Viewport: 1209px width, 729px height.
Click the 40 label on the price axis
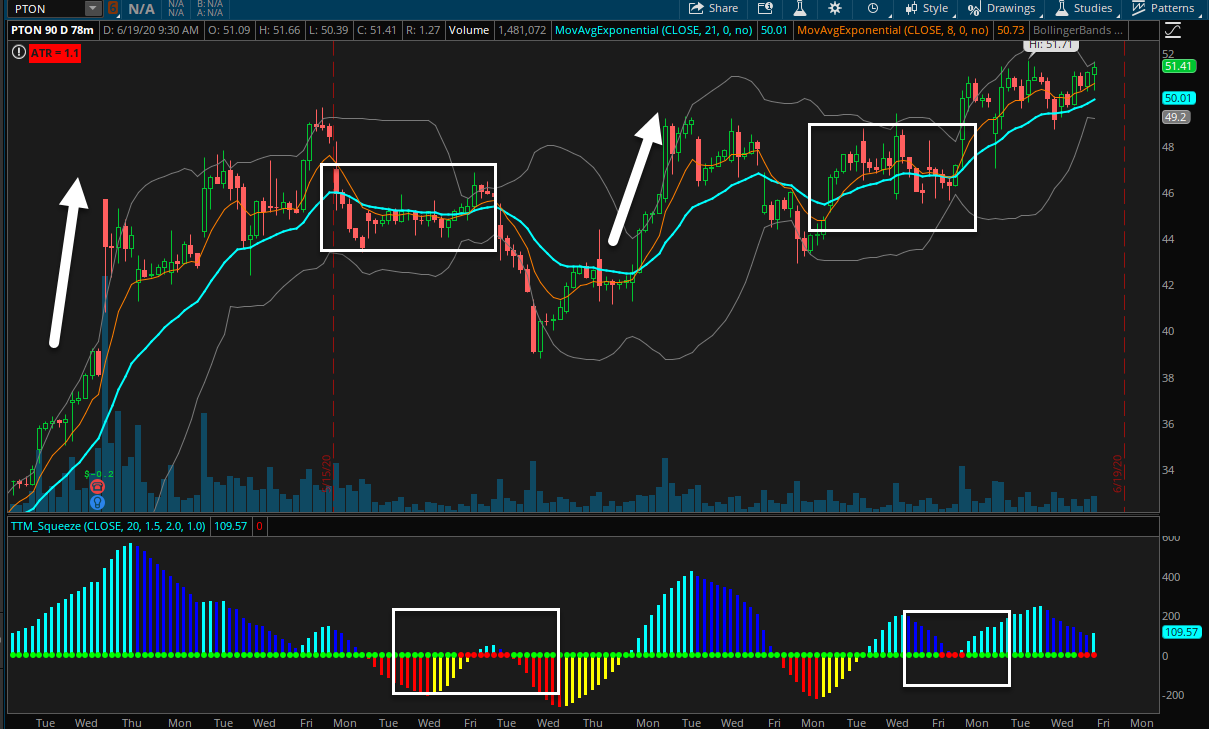[1168, 331]
